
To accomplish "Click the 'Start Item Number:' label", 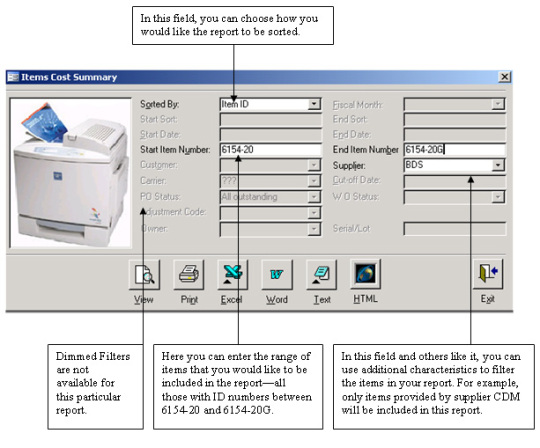I will (x=175, y=150).
